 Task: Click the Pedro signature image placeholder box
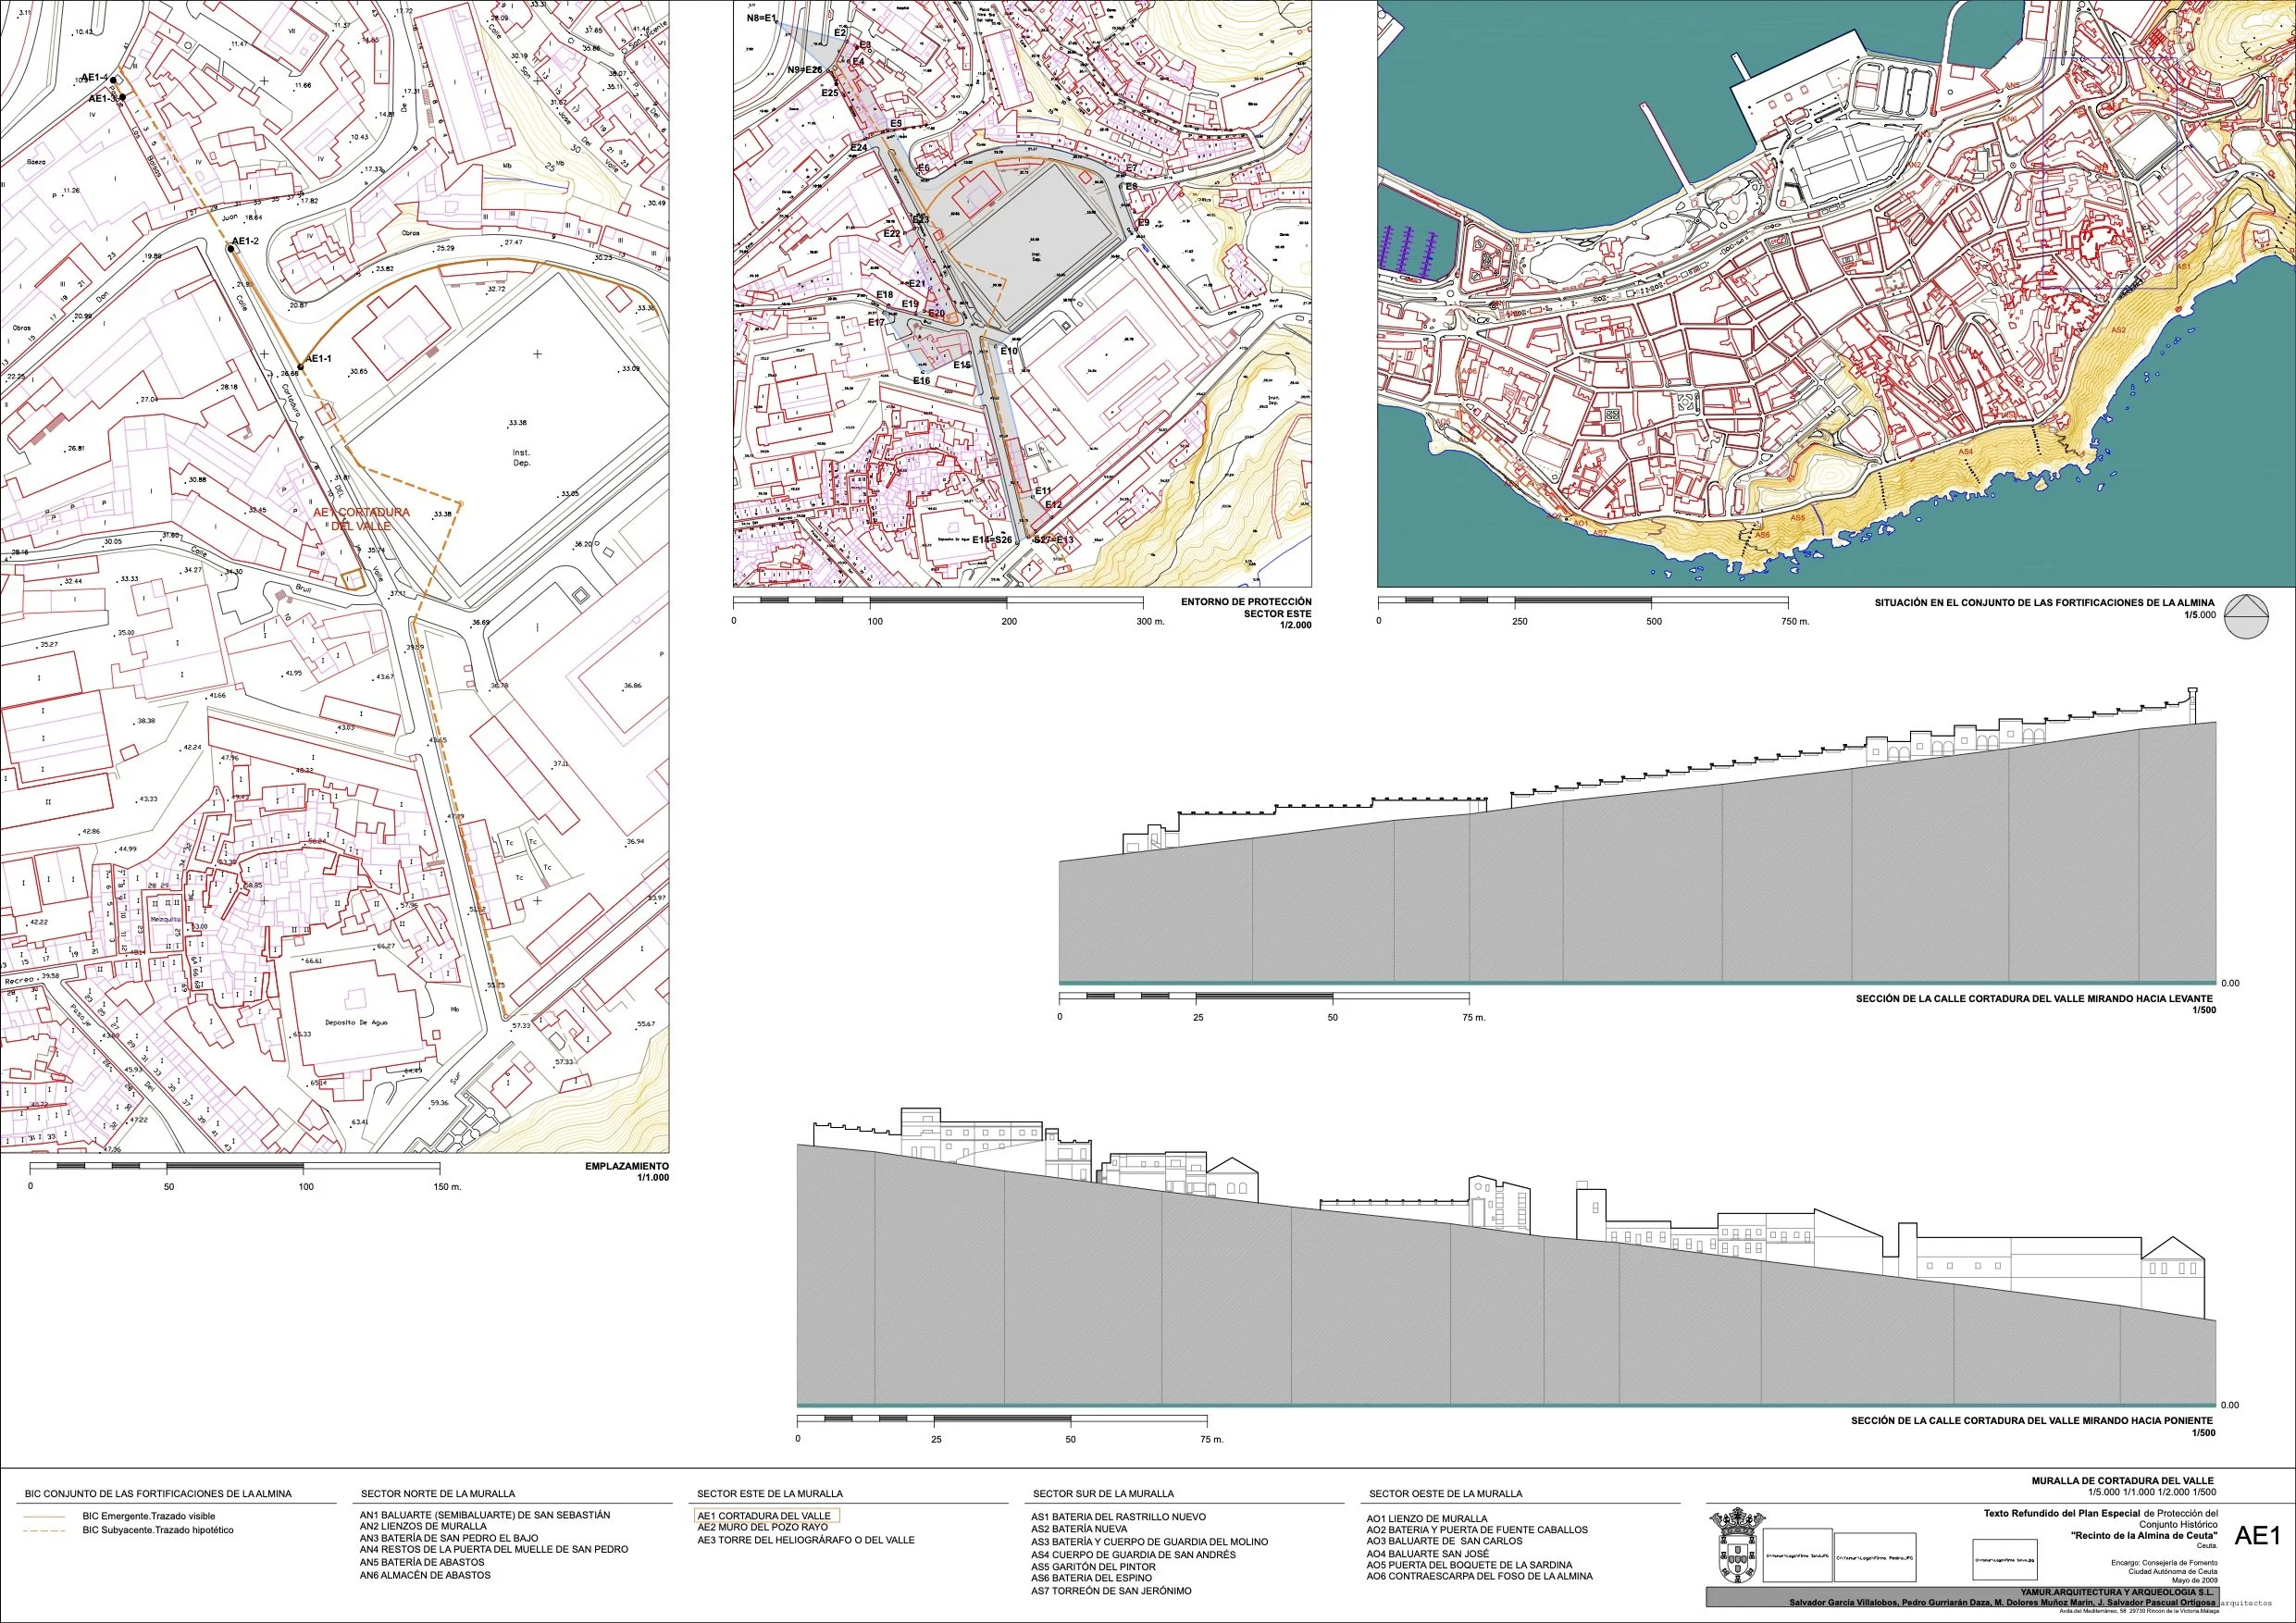coord(1875,1557)
